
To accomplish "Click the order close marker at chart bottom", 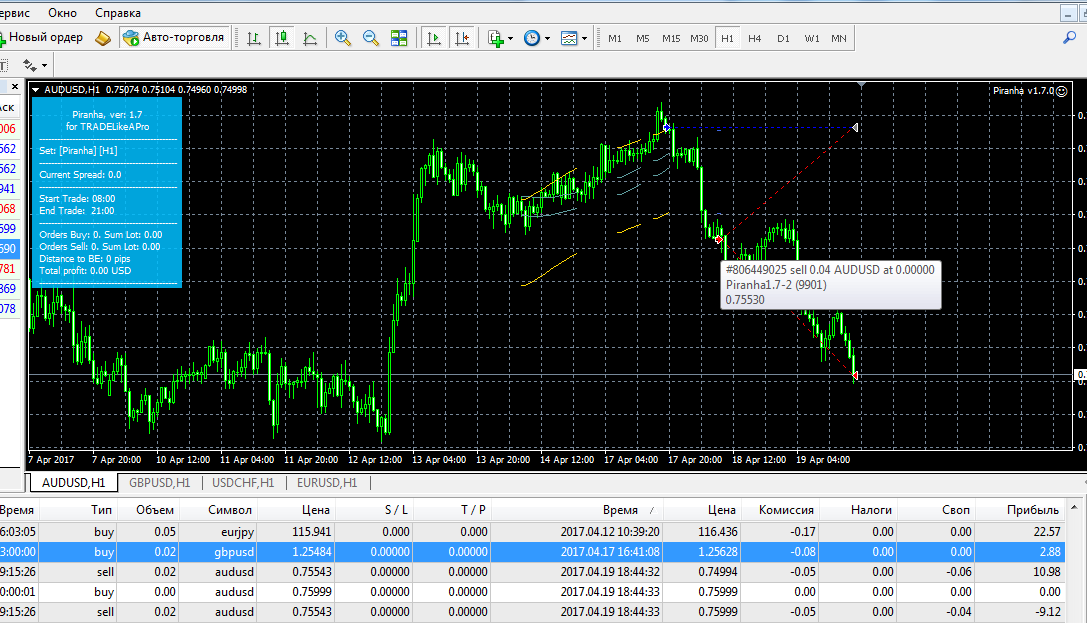I will coord(855,376).
